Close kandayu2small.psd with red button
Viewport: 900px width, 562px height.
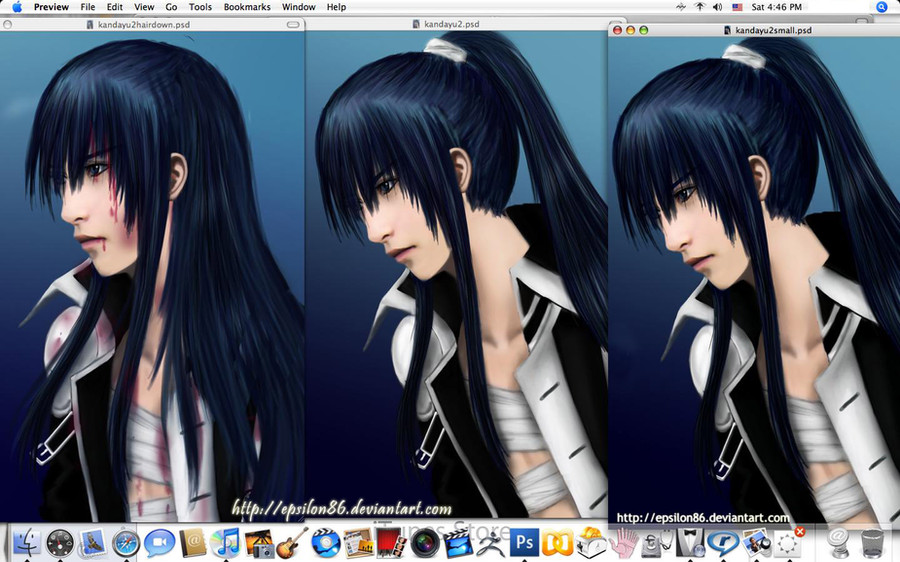click(x=618, y=30)
